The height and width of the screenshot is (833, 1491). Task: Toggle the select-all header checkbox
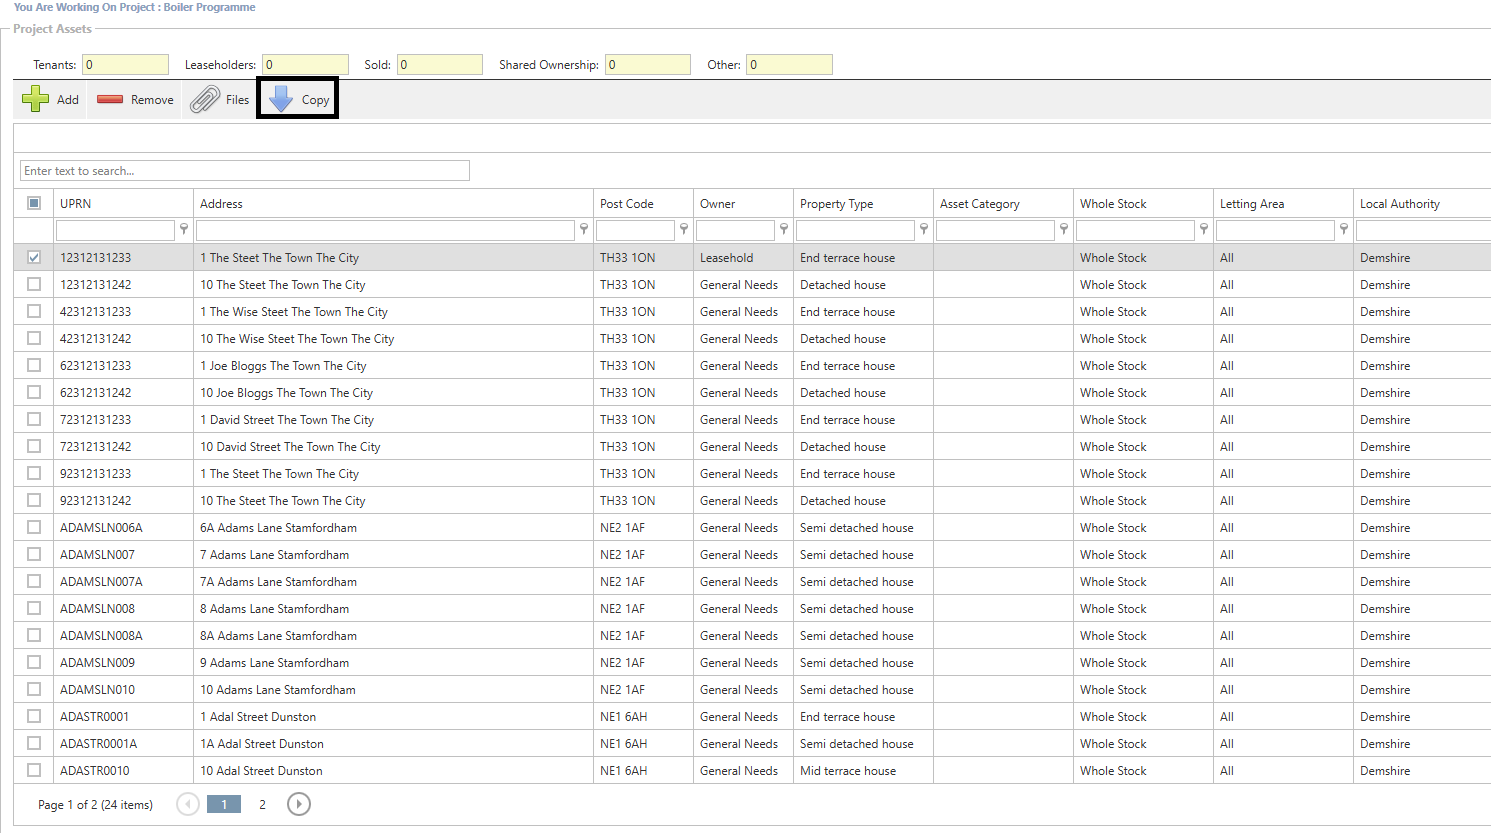[34, 203]
